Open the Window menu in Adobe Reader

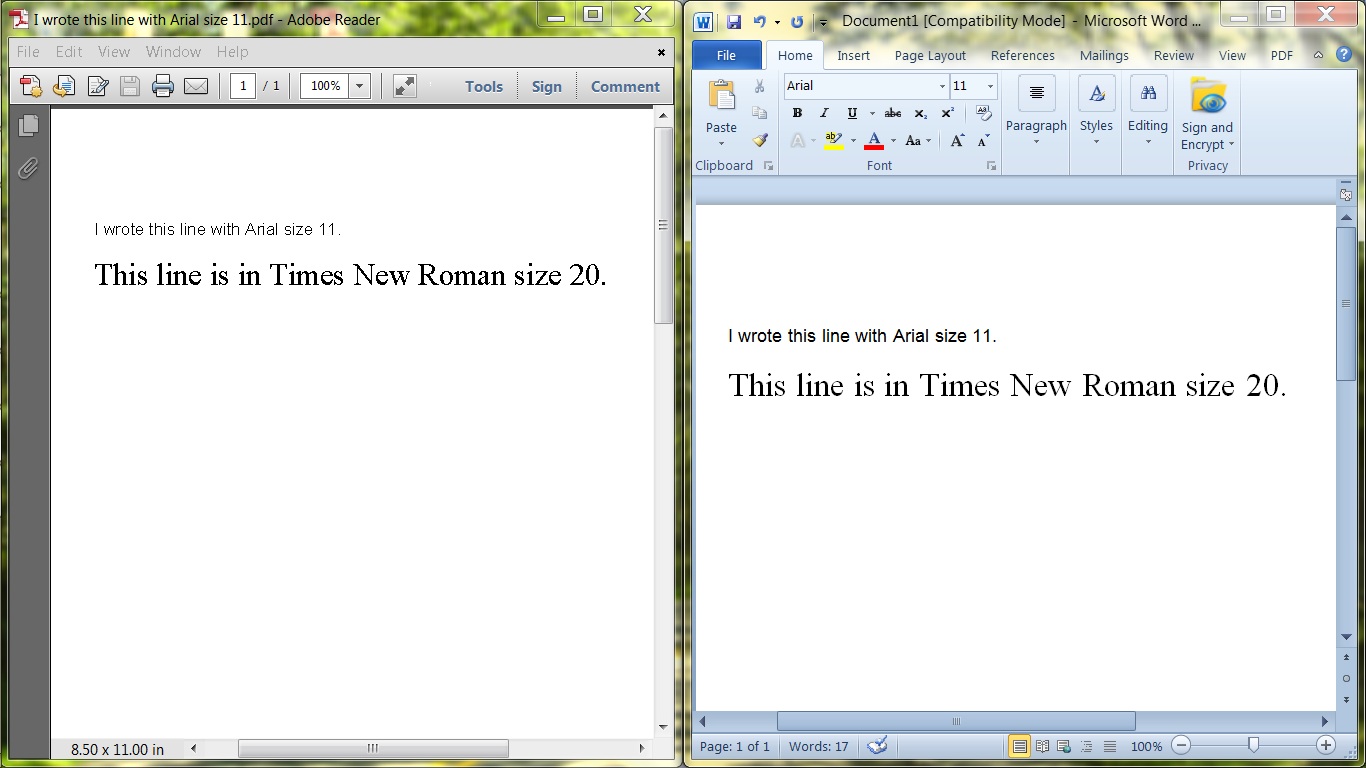[173, 52]
